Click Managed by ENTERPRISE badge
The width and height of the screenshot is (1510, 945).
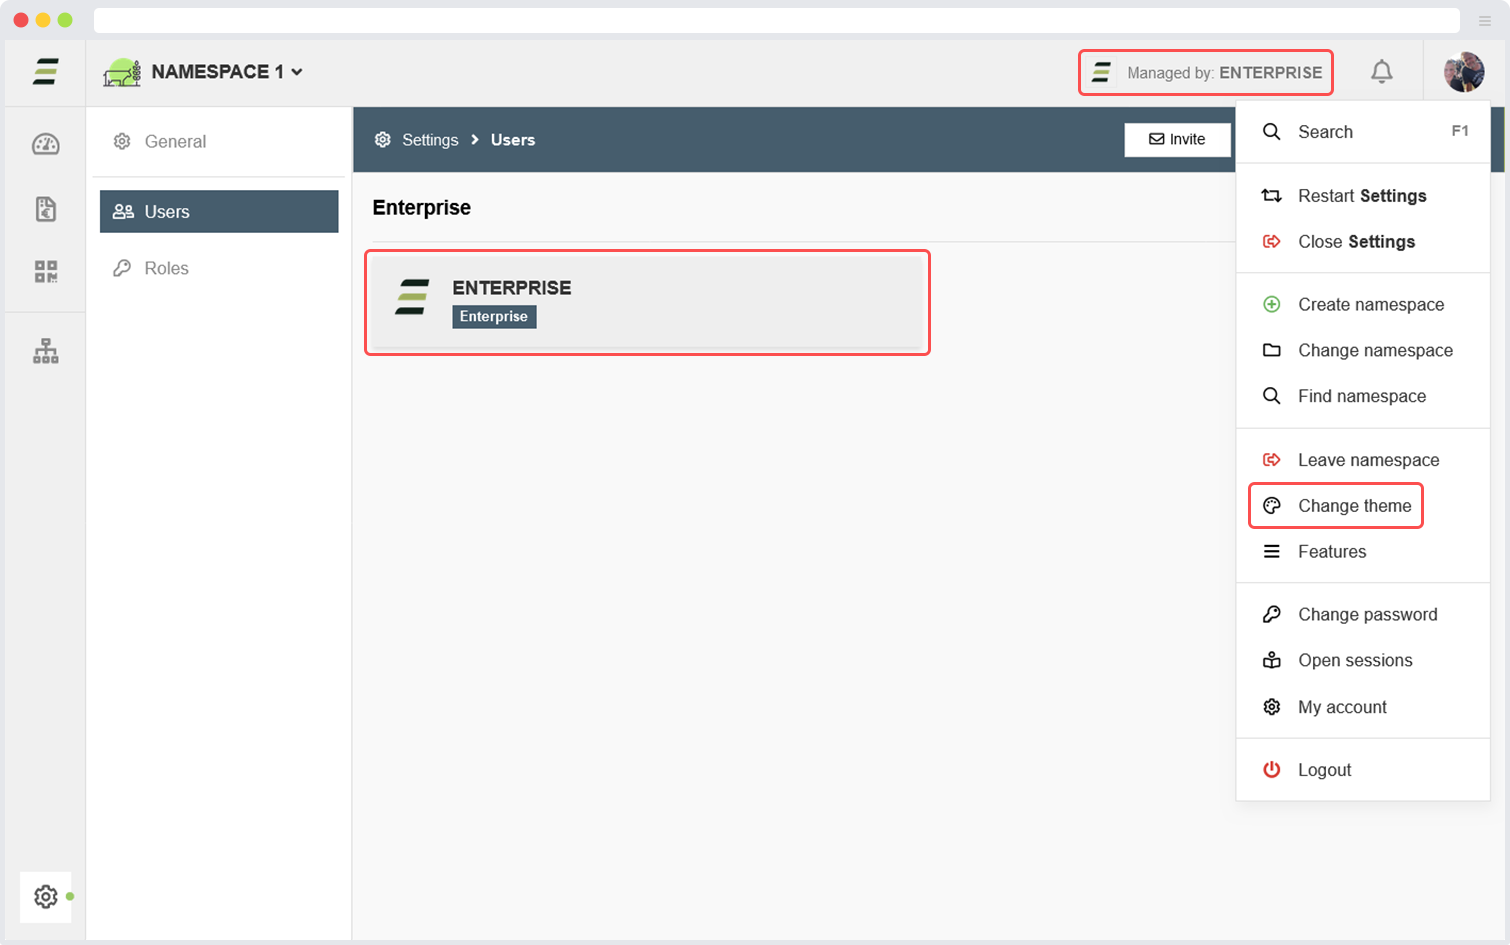point(1206,73)
